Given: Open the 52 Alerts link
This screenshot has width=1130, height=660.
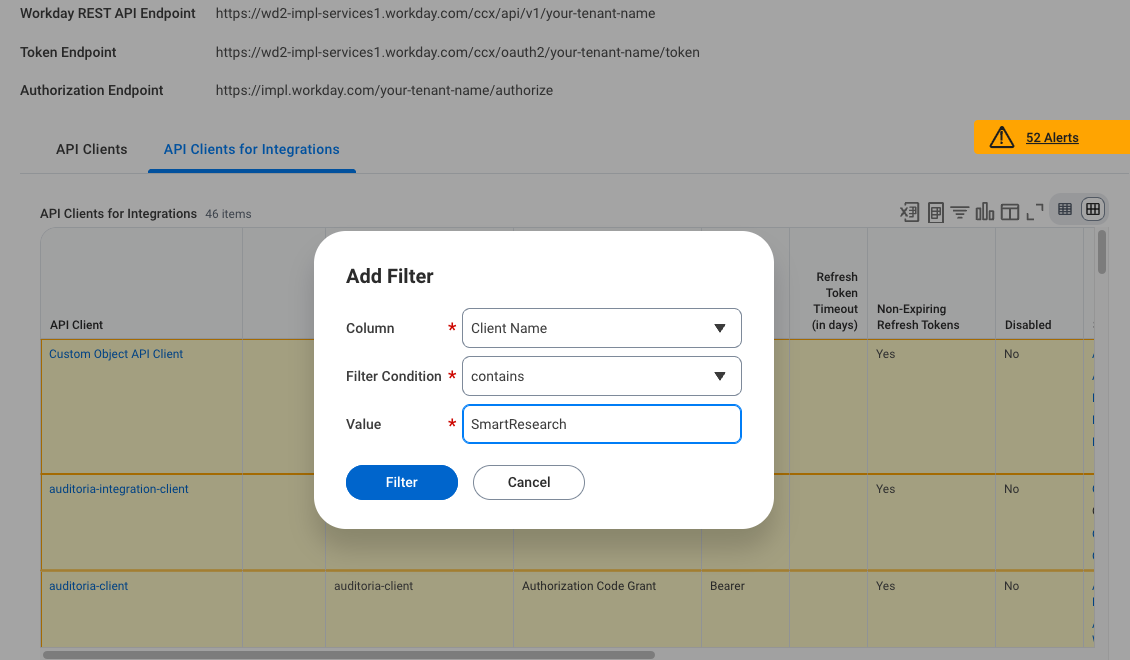Looking at the screenshot, I should tap(1052, 138).
